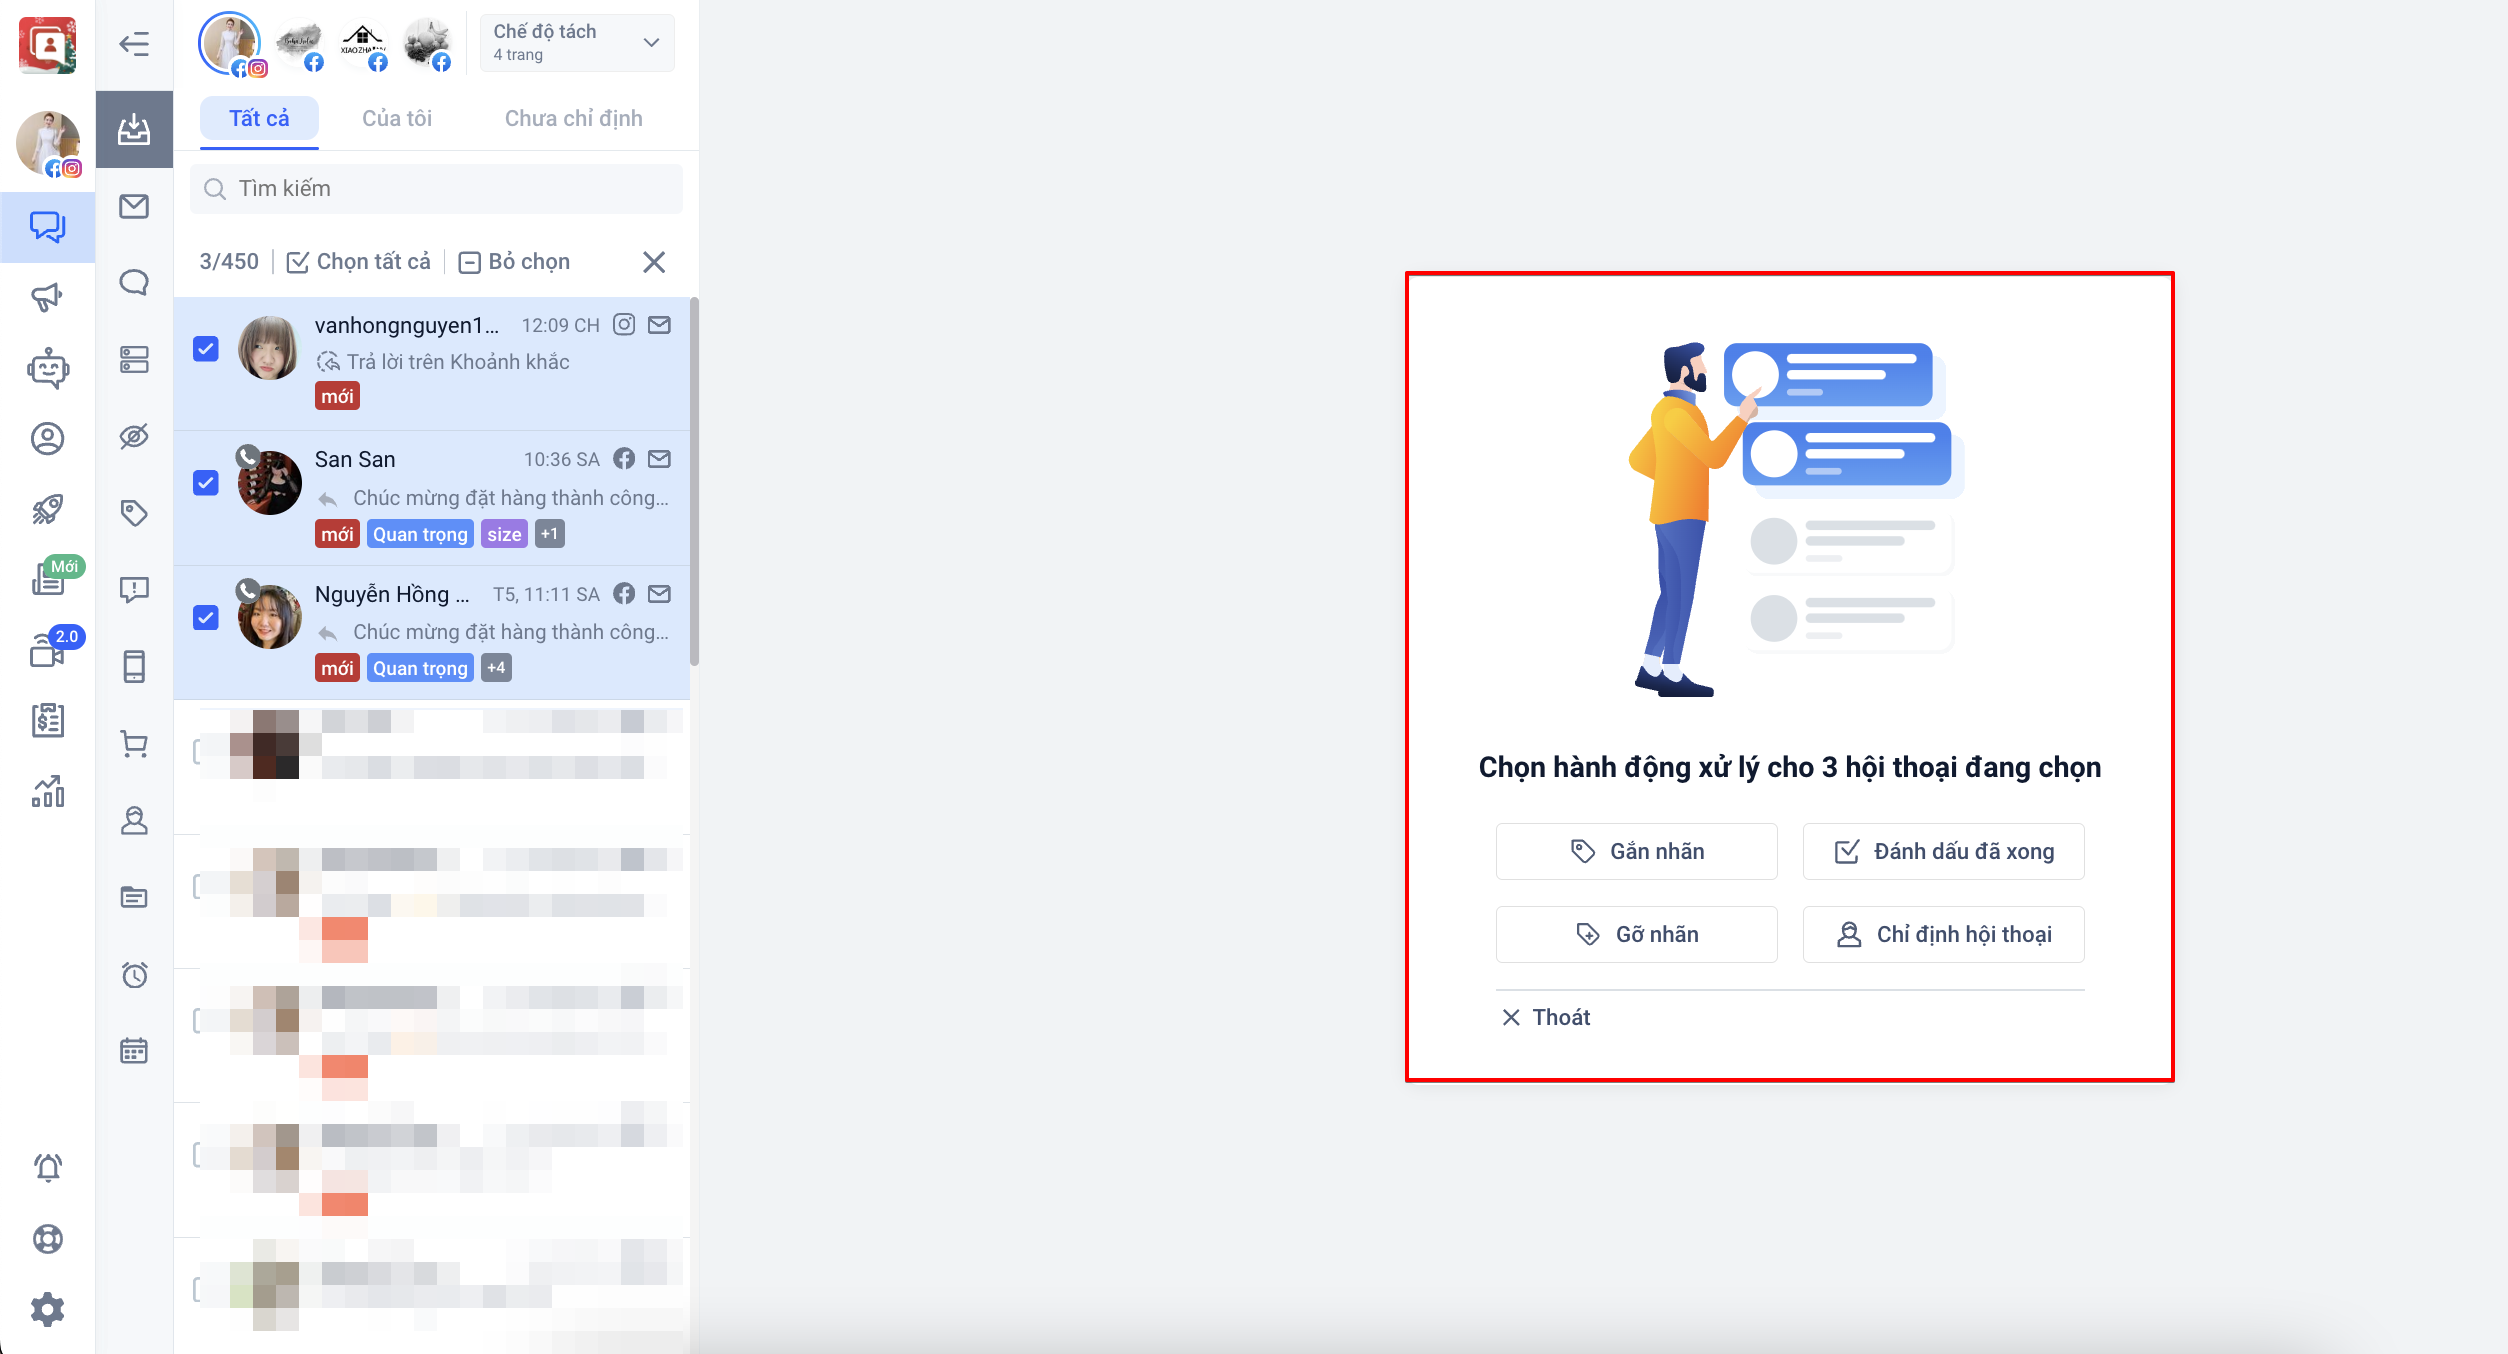Click the alarm clock reminder filter icon
This screenshot has width=2508, height=1354.
click(134, 974)
